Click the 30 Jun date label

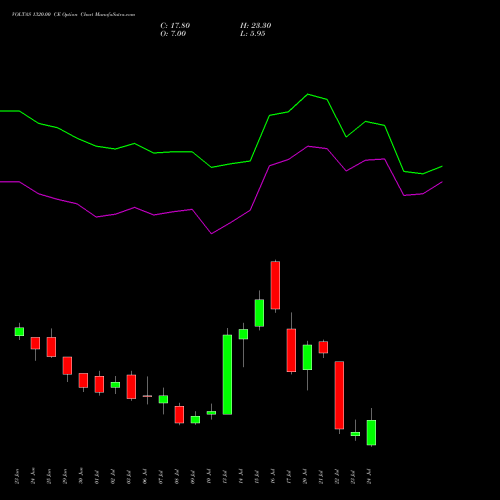[x=81, y=476]
